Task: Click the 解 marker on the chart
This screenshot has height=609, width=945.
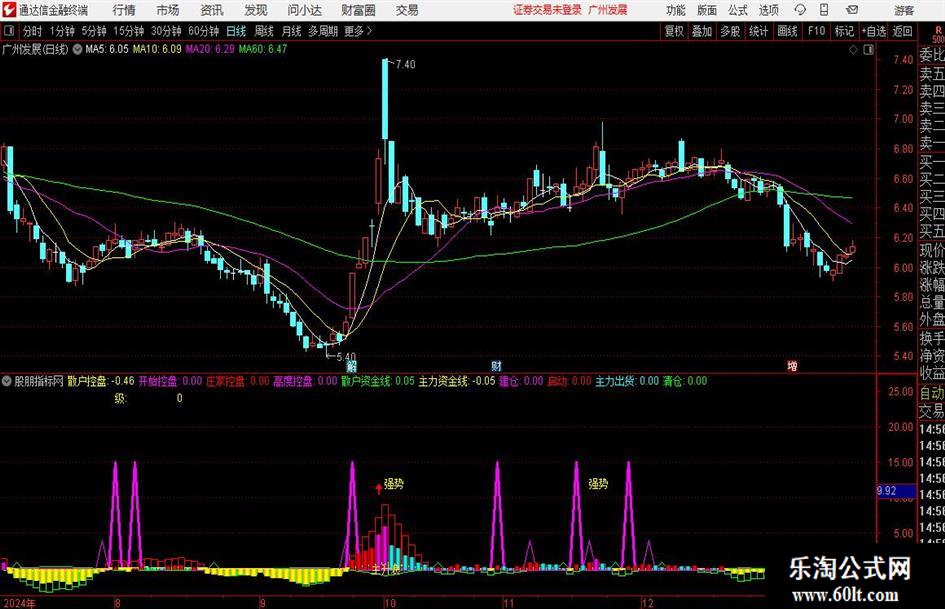Action: click(351, 366)
